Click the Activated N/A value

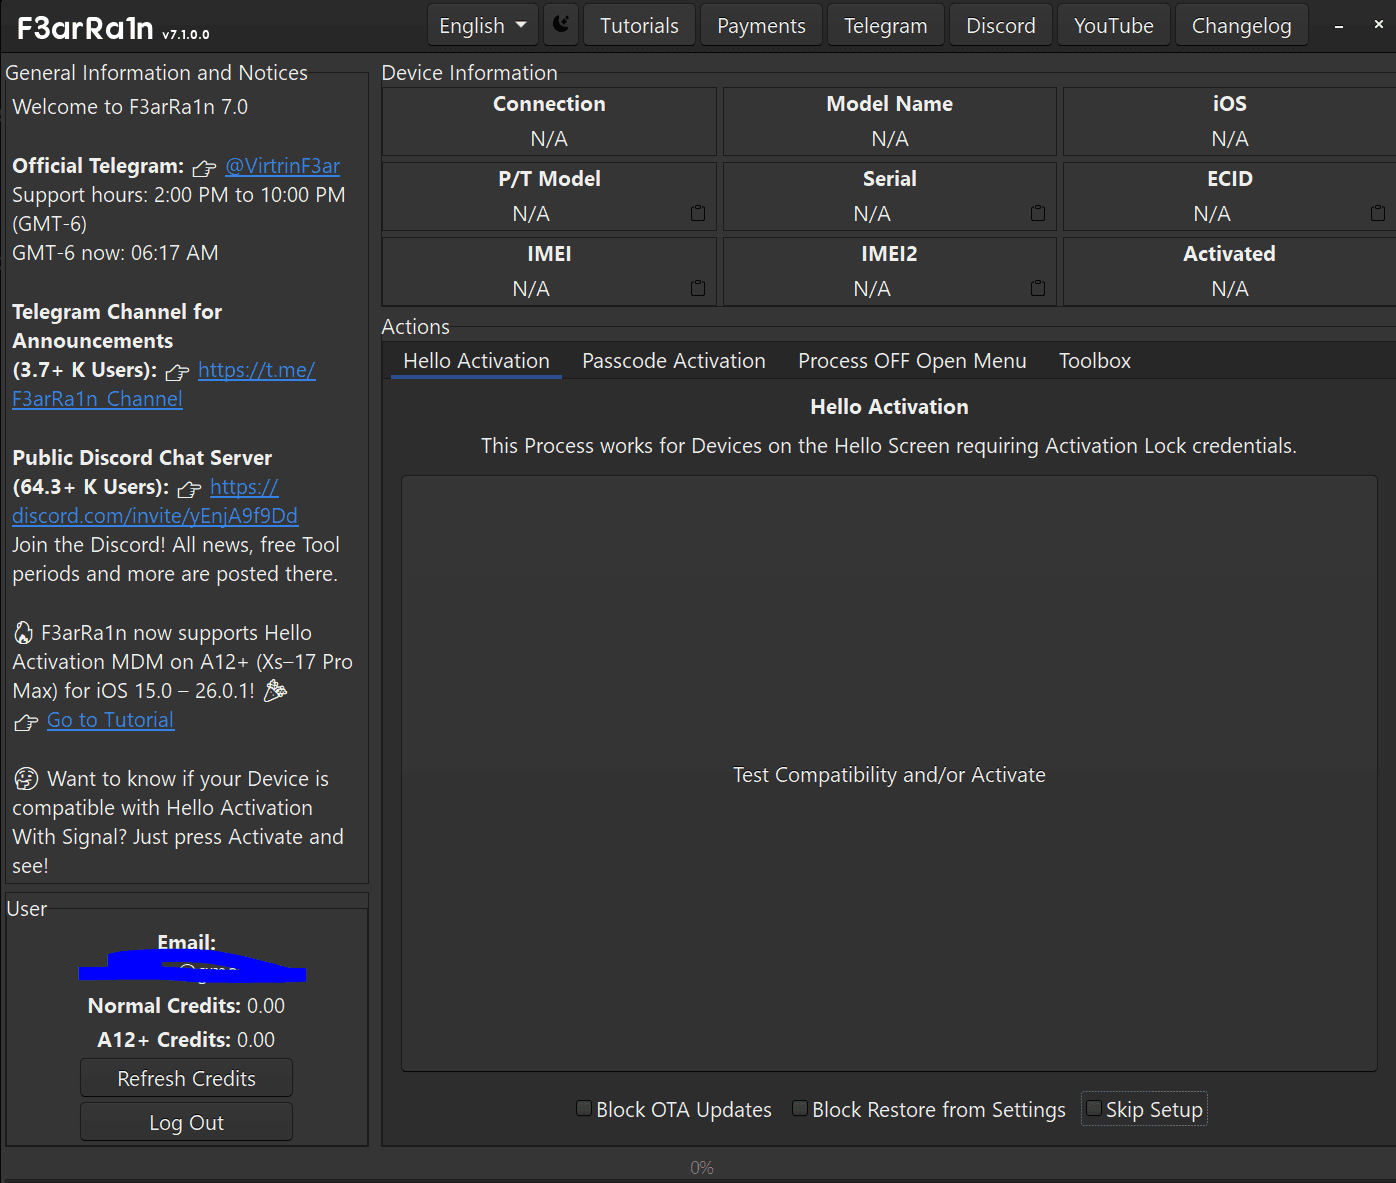coord(1230,288)
